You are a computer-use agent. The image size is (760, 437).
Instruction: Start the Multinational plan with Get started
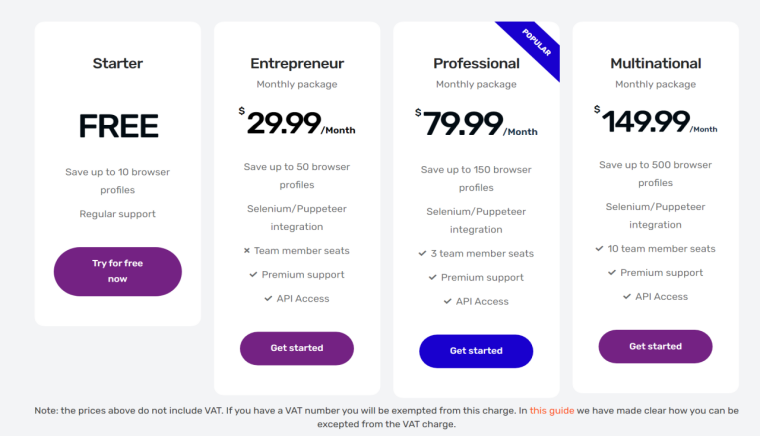(655, 346)
